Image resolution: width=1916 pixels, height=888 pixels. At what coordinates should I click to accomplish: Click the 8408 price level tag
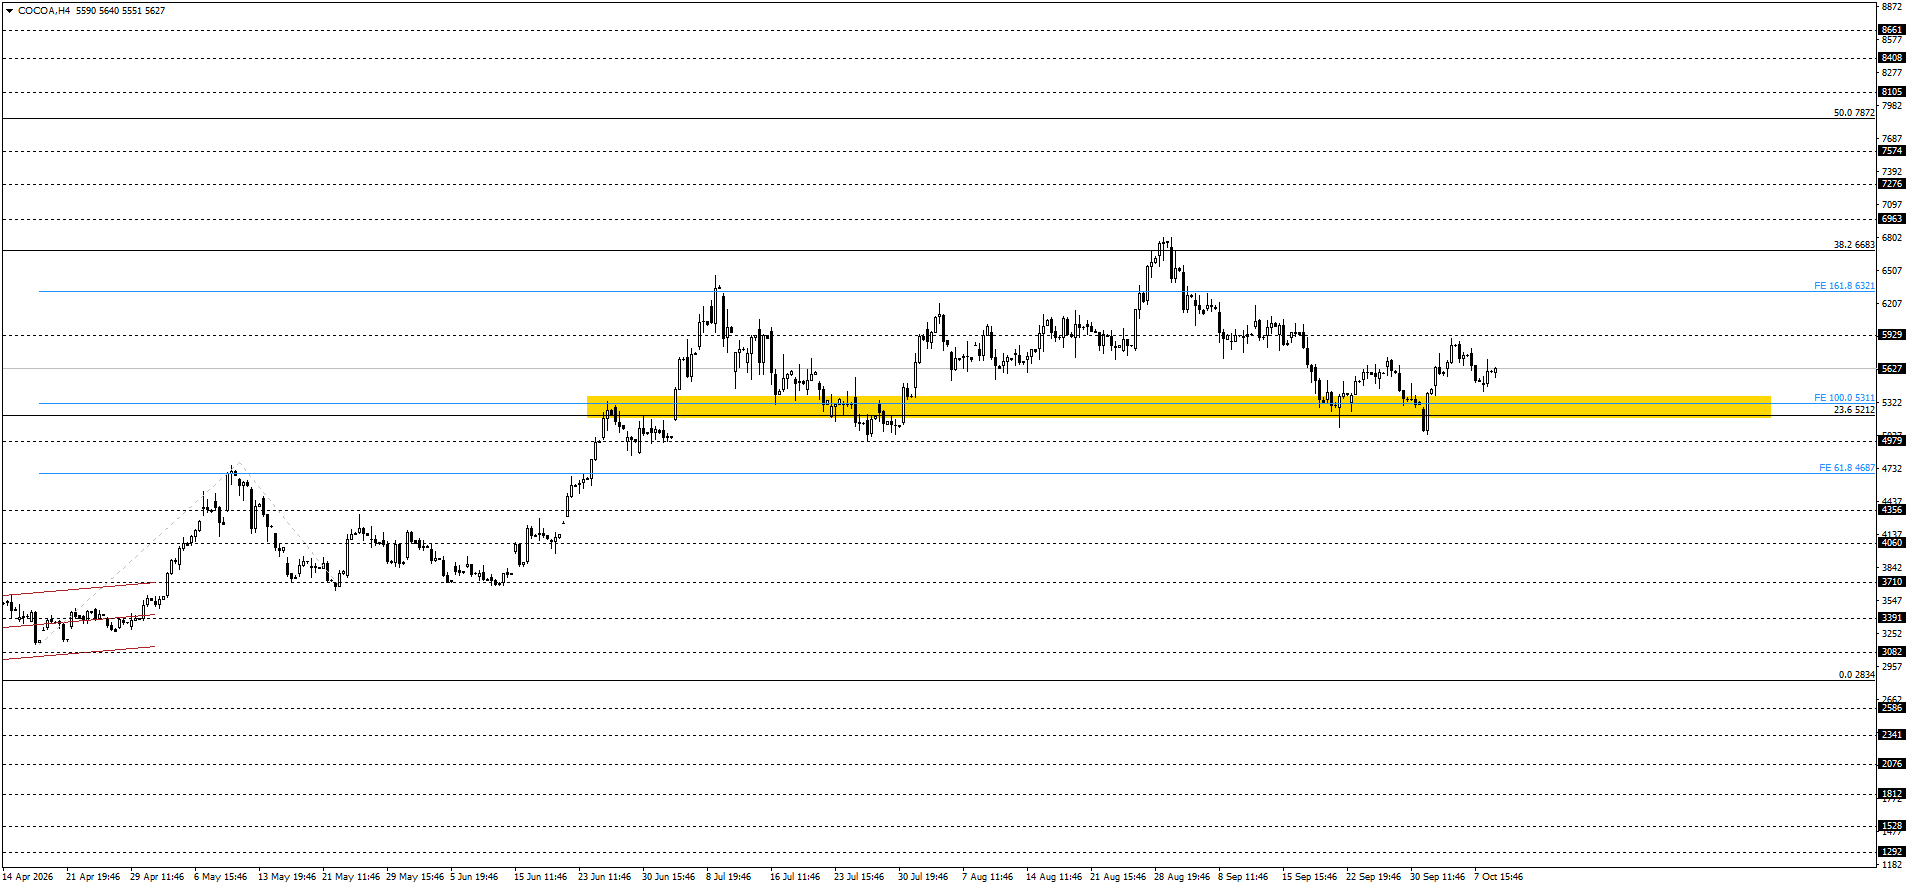click(1891, 58)
